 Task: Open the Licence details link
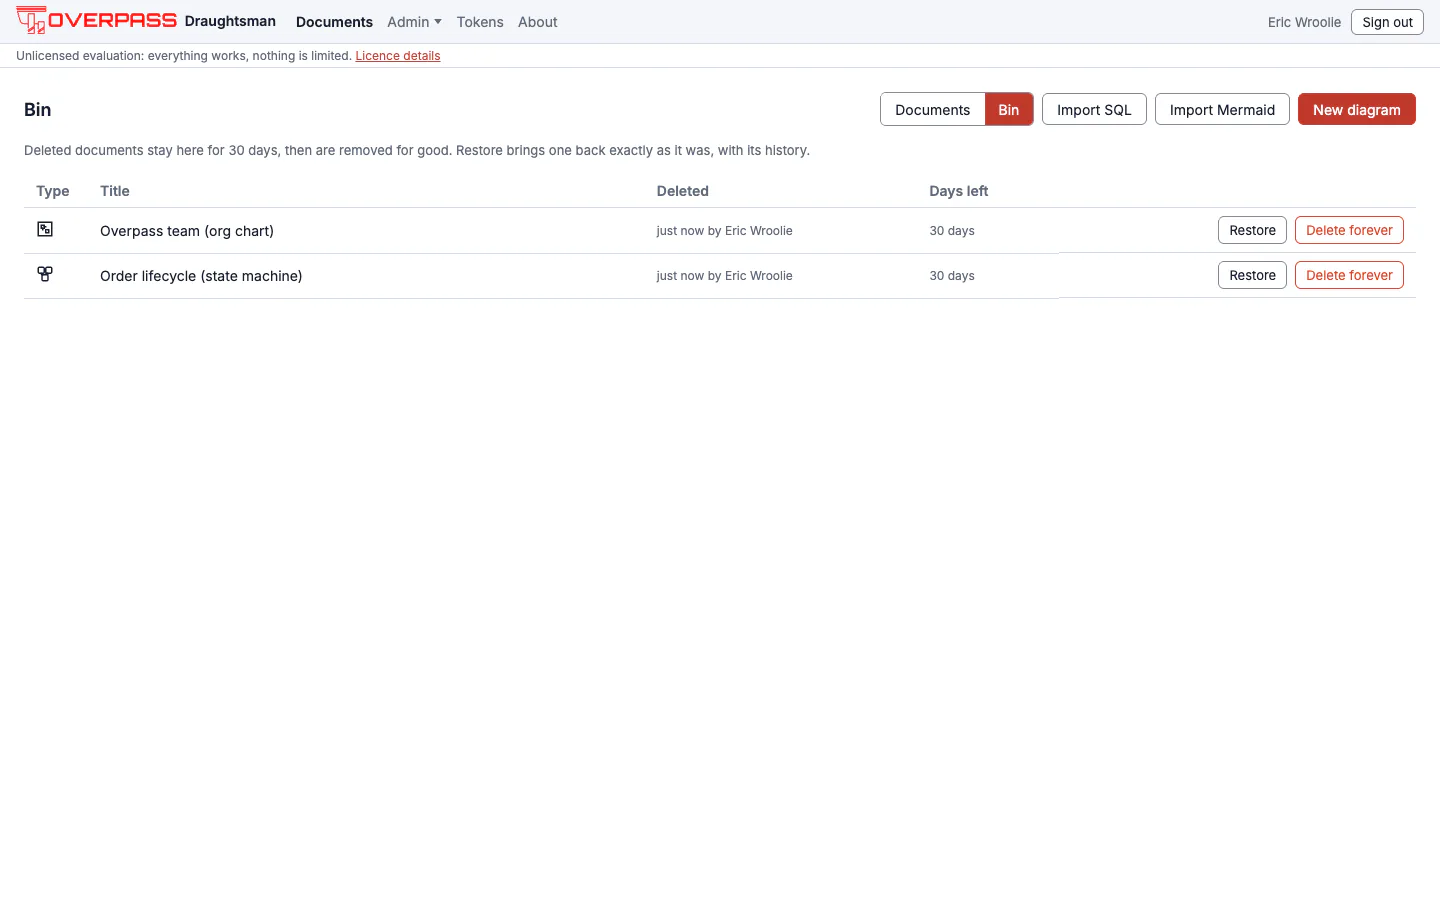pos(398,56)
